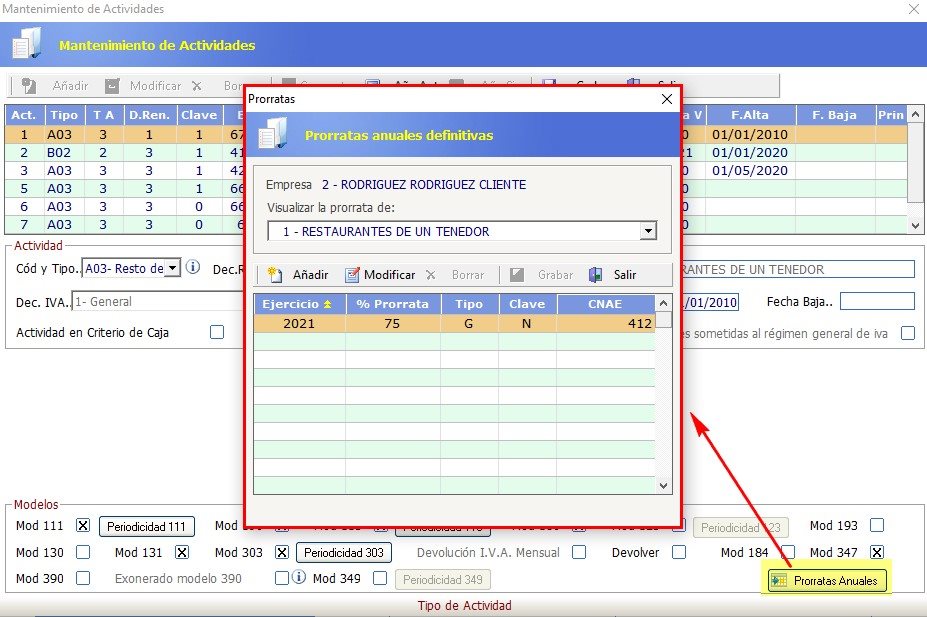Open the Visualizar la prorrata de dropdown
Image resolution: width=927 pixels, height=617 pixels.
click(648, 232)
